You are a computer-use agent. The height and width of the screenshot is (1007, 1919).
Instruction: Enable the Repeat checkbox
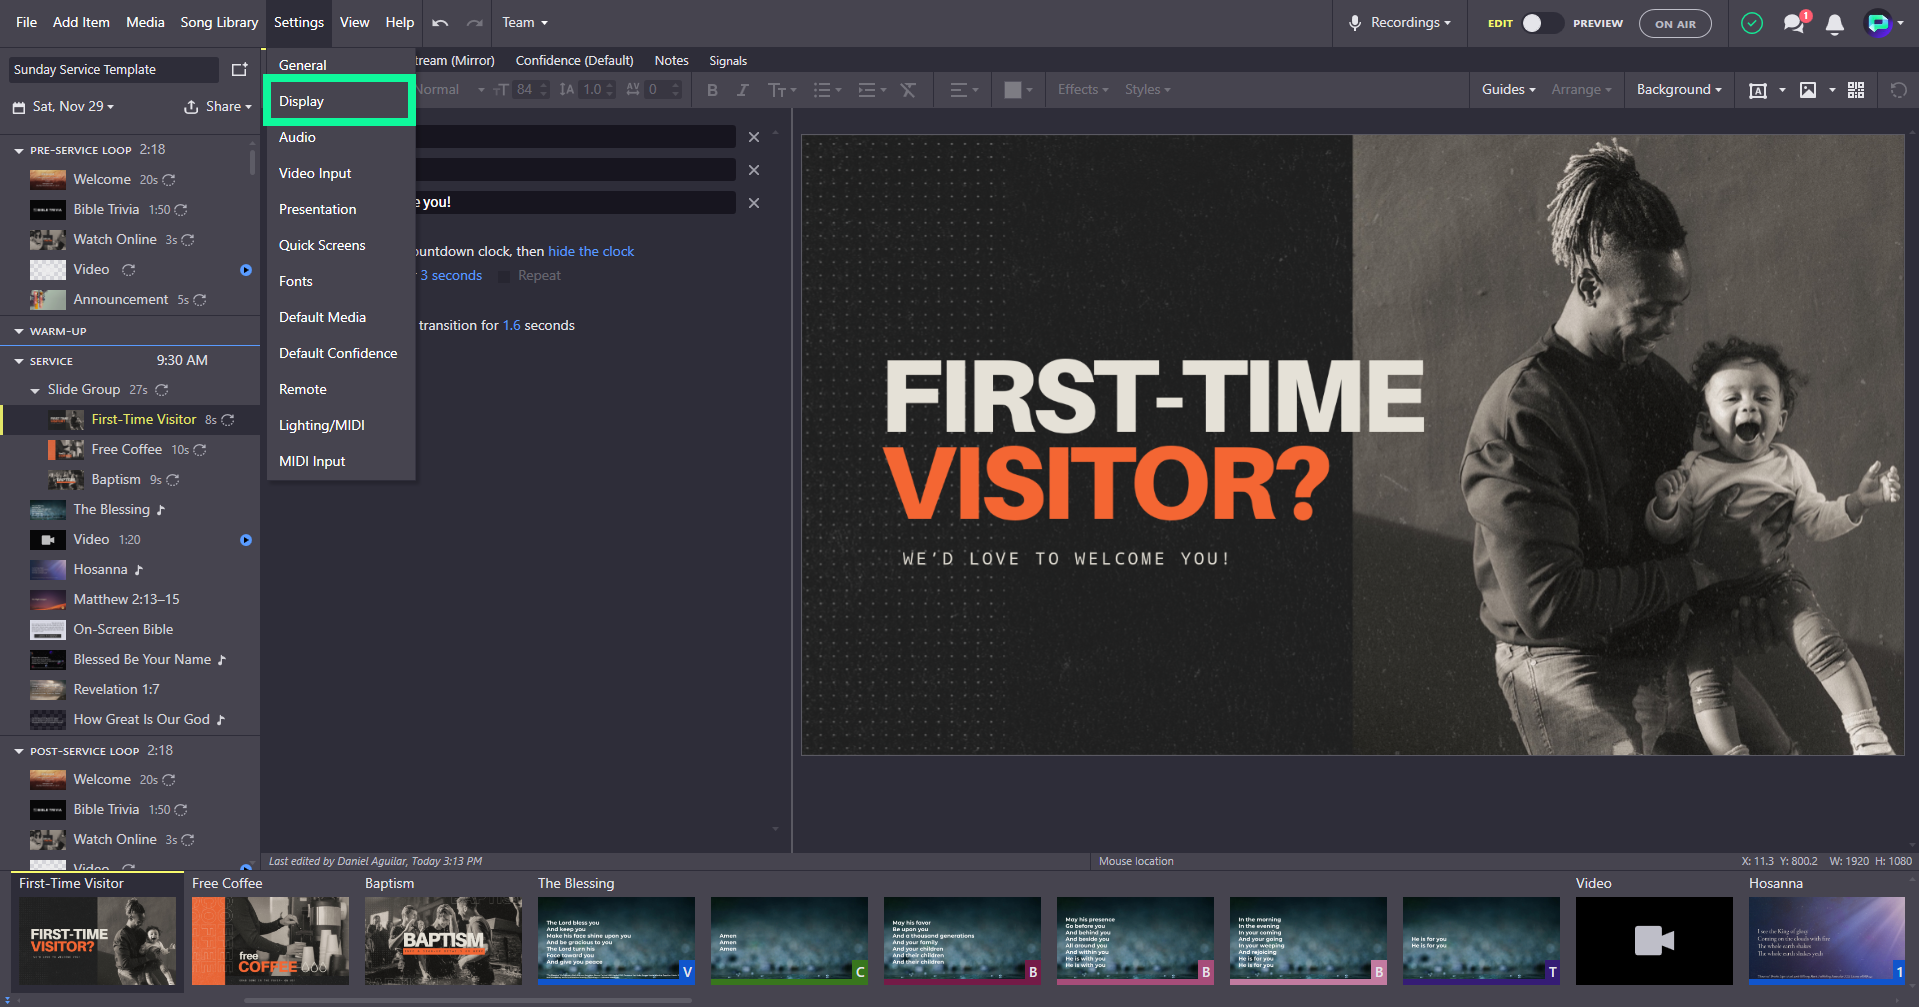[504, 276]
